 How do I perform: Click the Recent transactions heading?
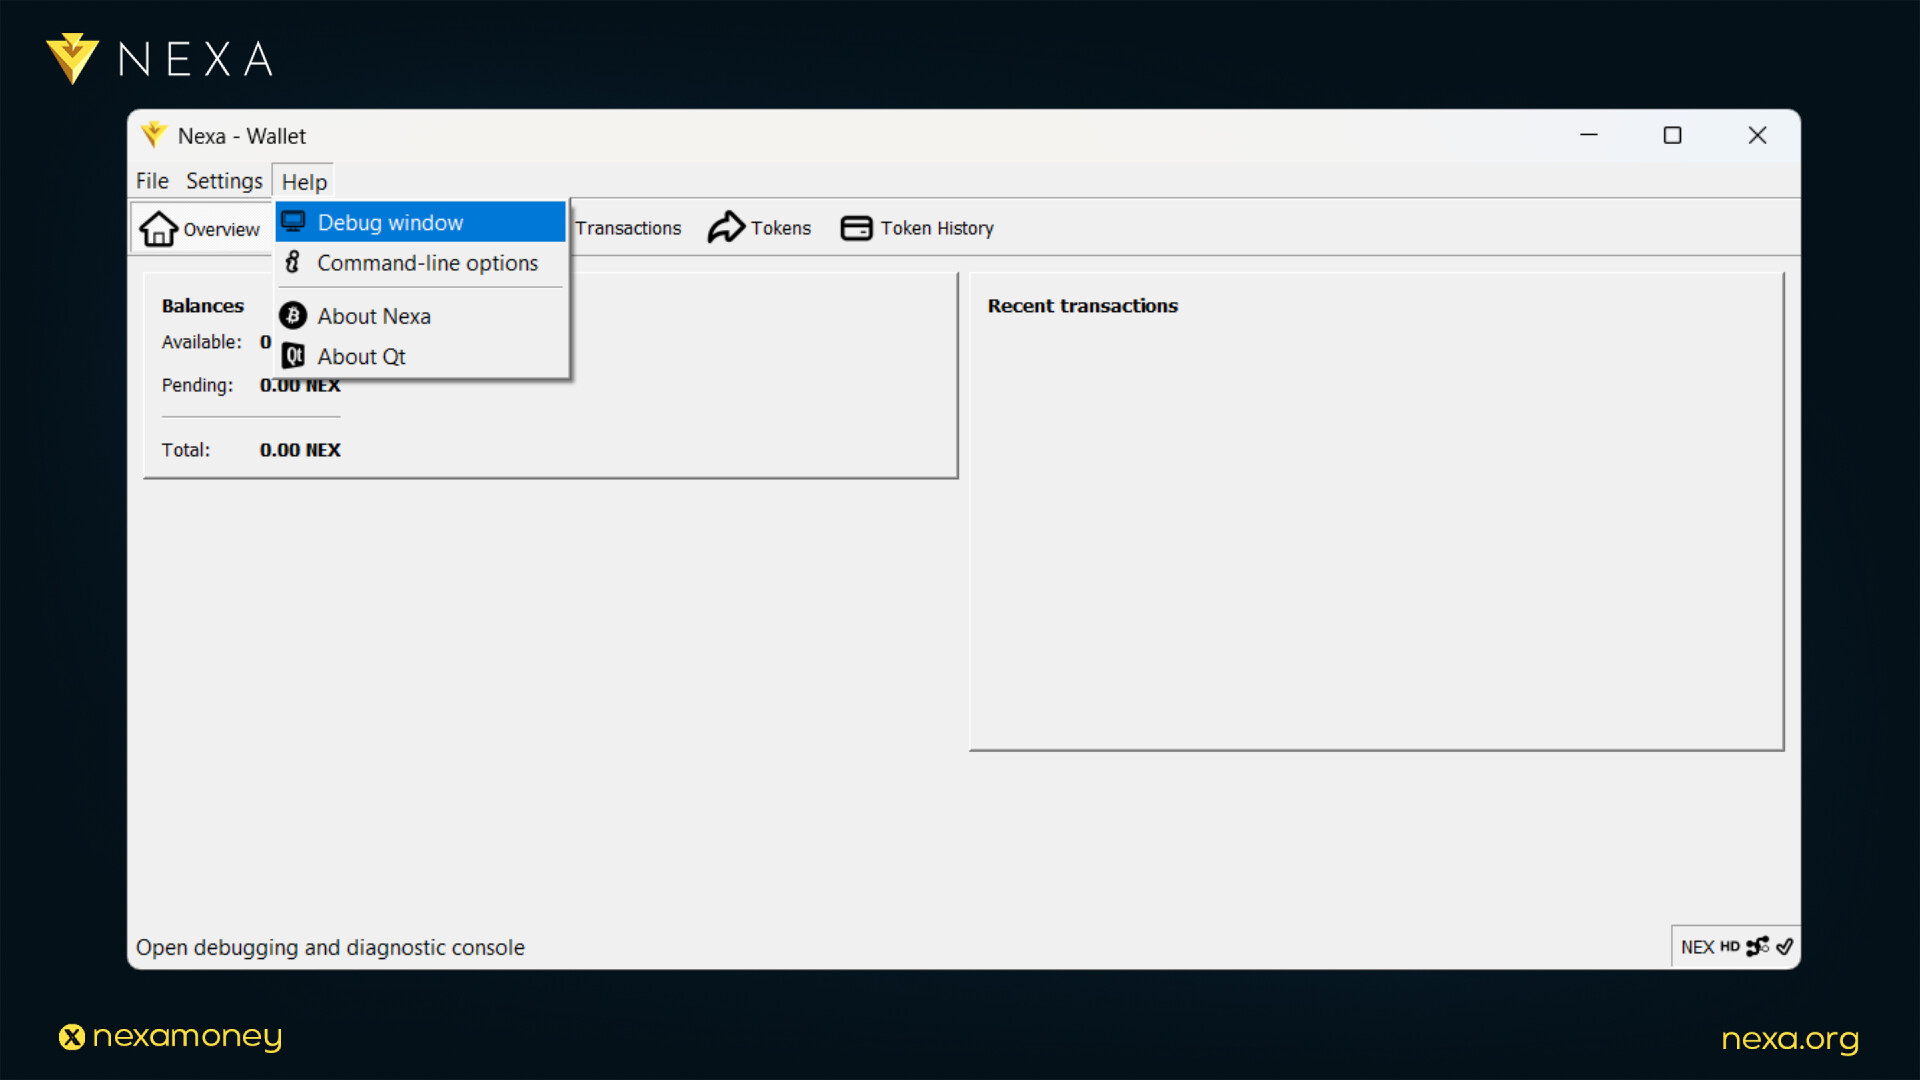(1083, 306)
